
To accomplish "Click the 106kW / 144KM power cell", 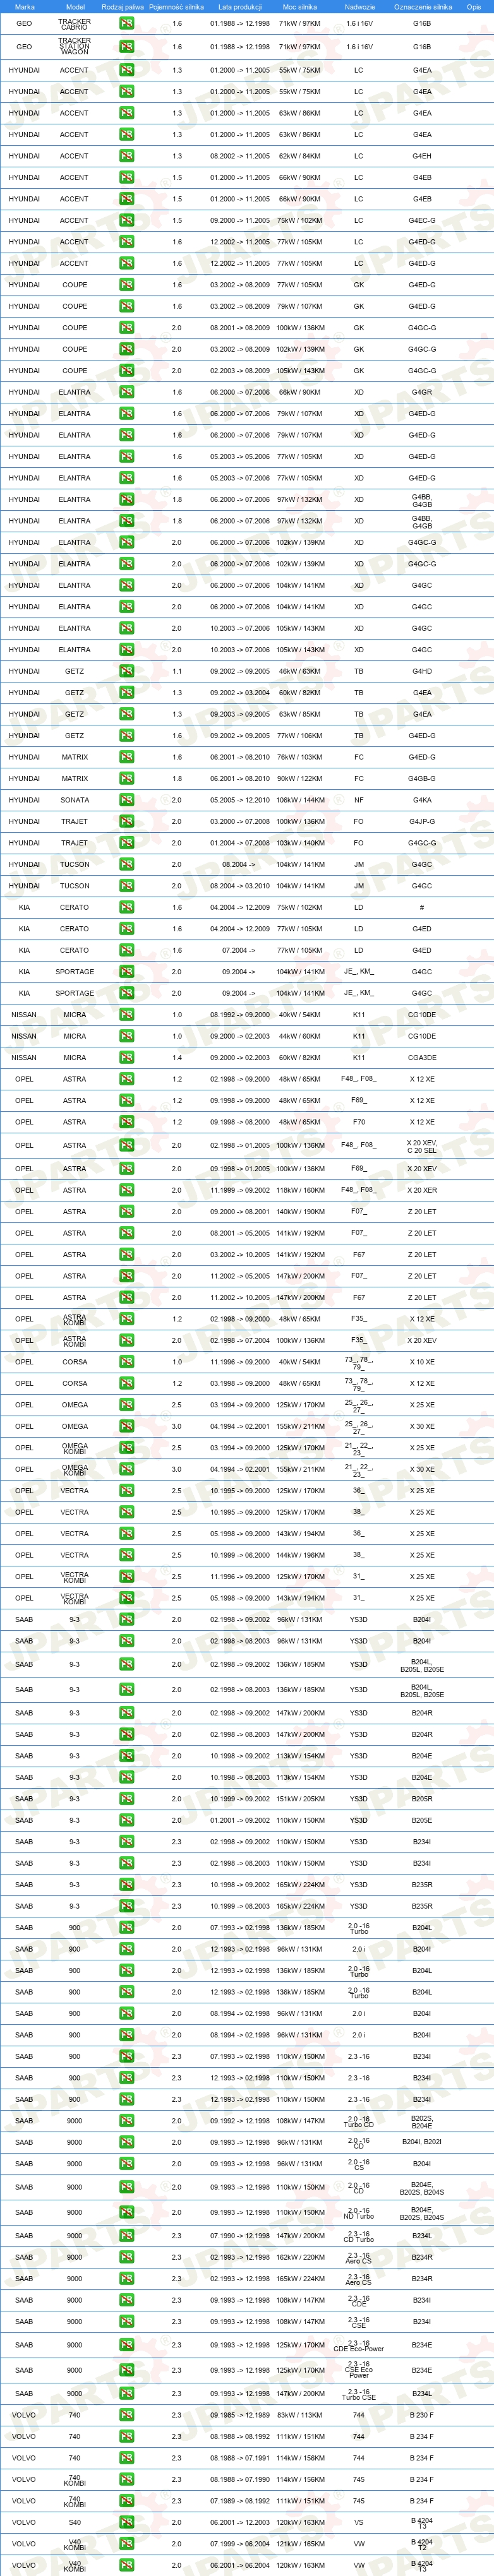I will (300, 800).
